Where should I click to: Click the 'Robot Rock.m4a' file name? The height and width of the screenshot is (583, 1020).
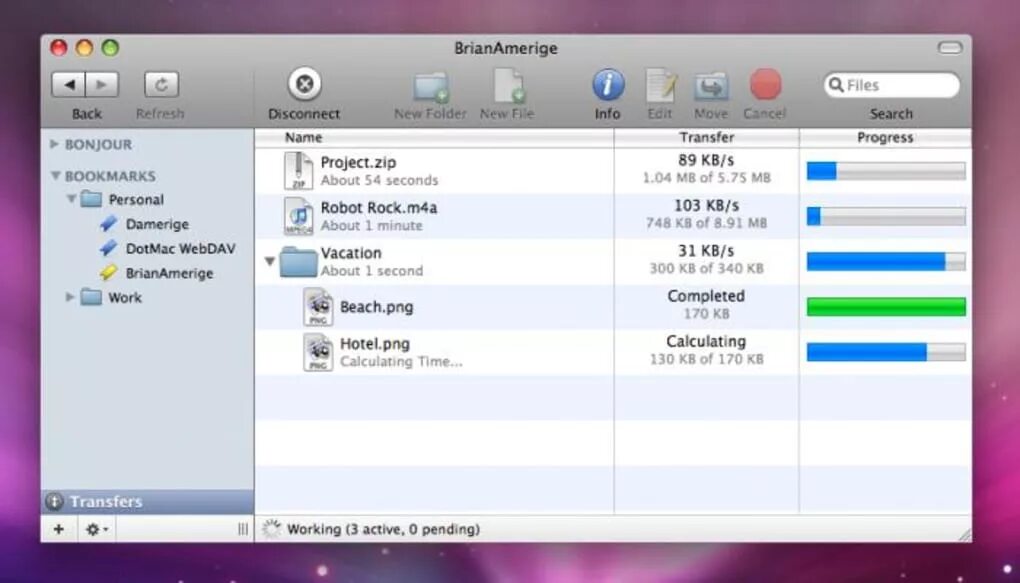tap(379, 208)
